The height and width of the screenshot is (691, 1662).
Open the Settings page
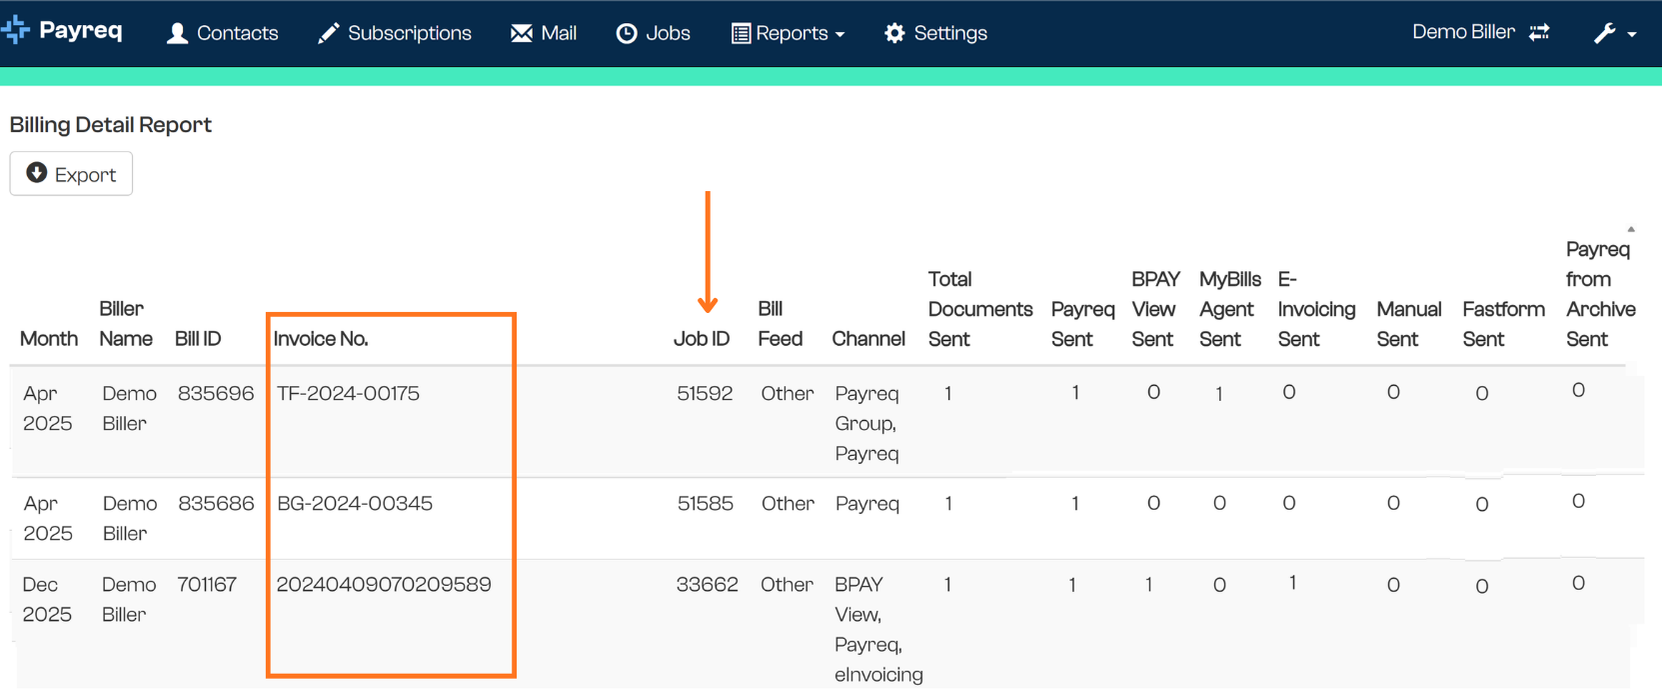935,33
